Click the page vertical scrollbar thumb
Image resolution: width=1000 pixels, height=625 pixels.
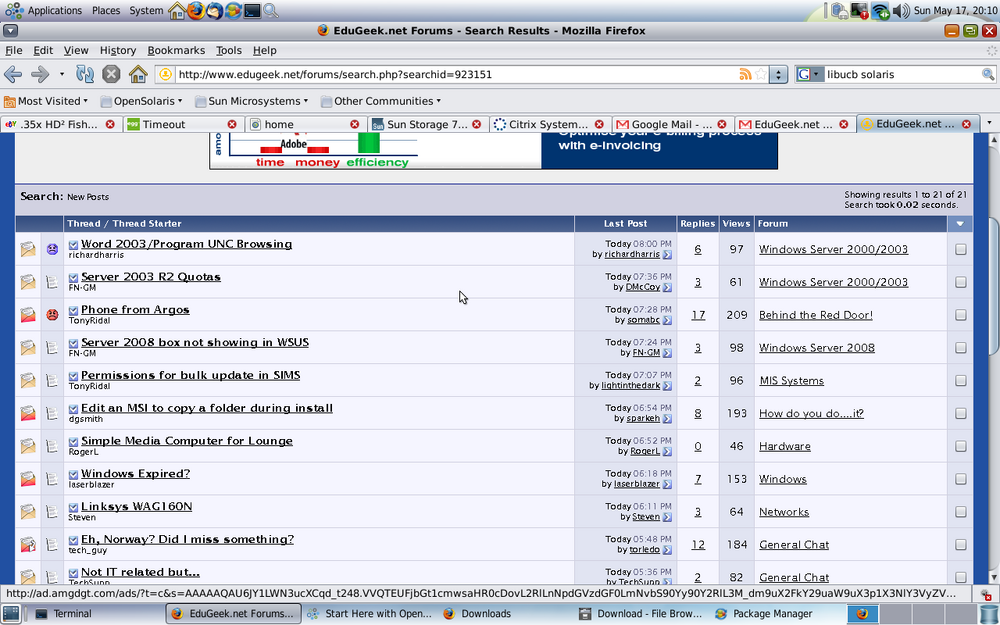coord(993,286)
